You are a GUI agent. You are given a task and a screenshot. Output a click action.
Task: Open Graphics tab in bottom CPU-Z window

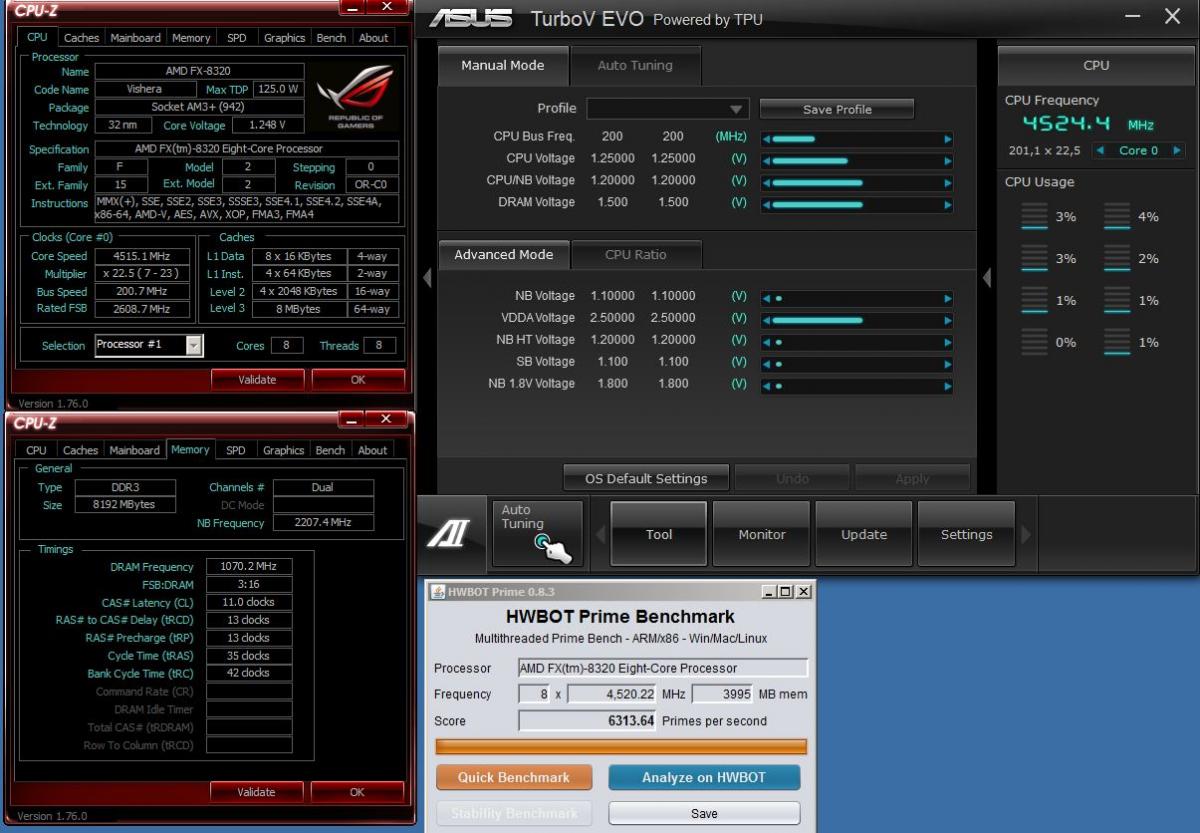point(283,450)
